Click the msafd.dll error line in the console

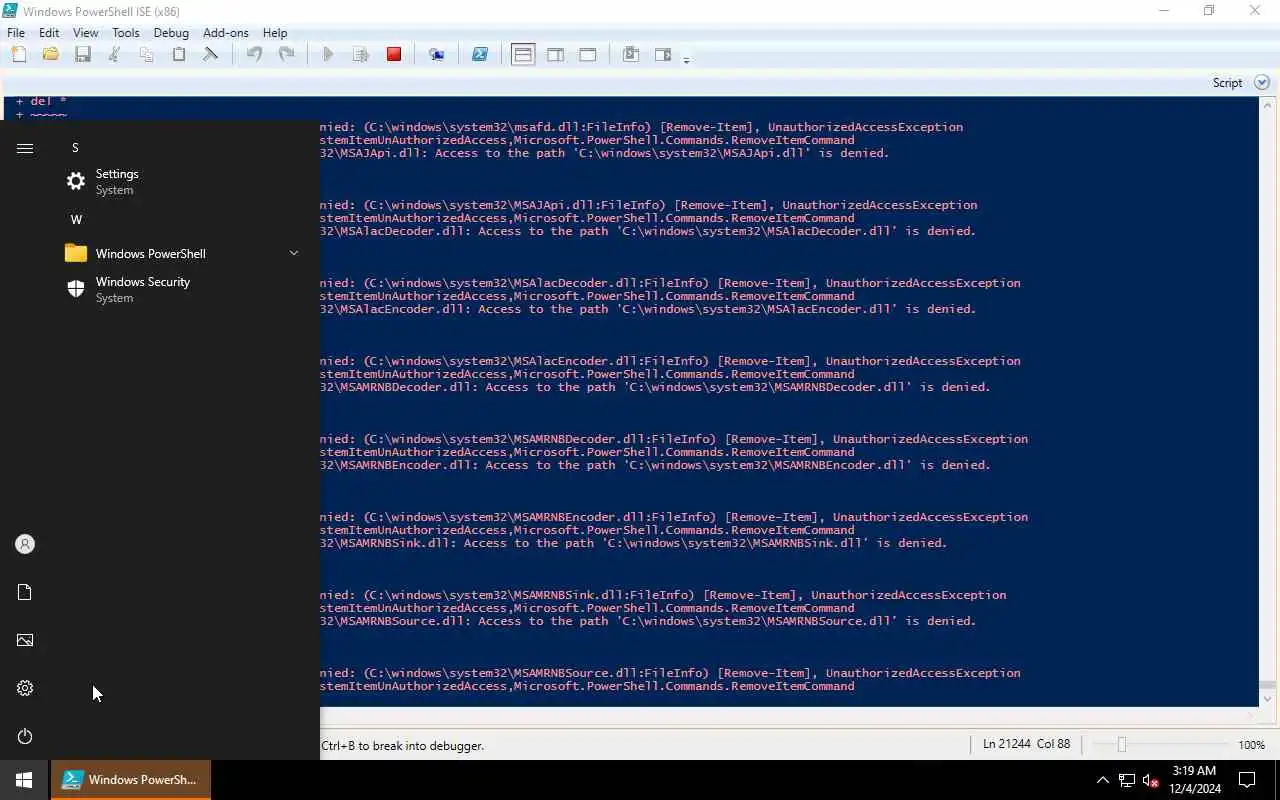[641, 127]
